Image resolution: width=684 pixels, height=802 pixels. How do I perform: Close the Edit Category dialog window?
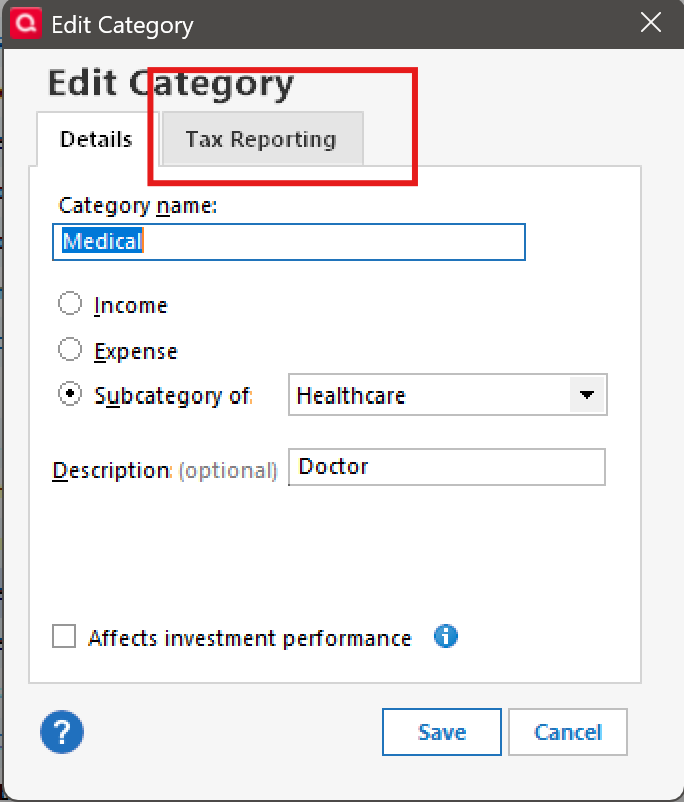(651, 23)
